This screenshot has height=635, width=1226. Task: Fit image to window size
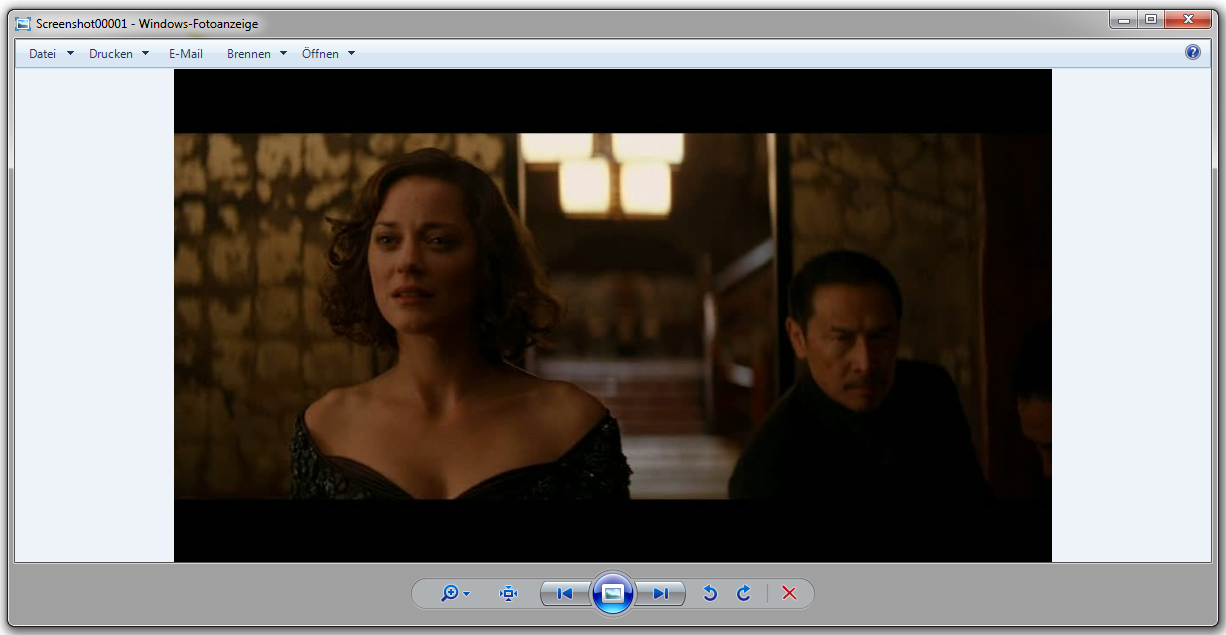508,593
